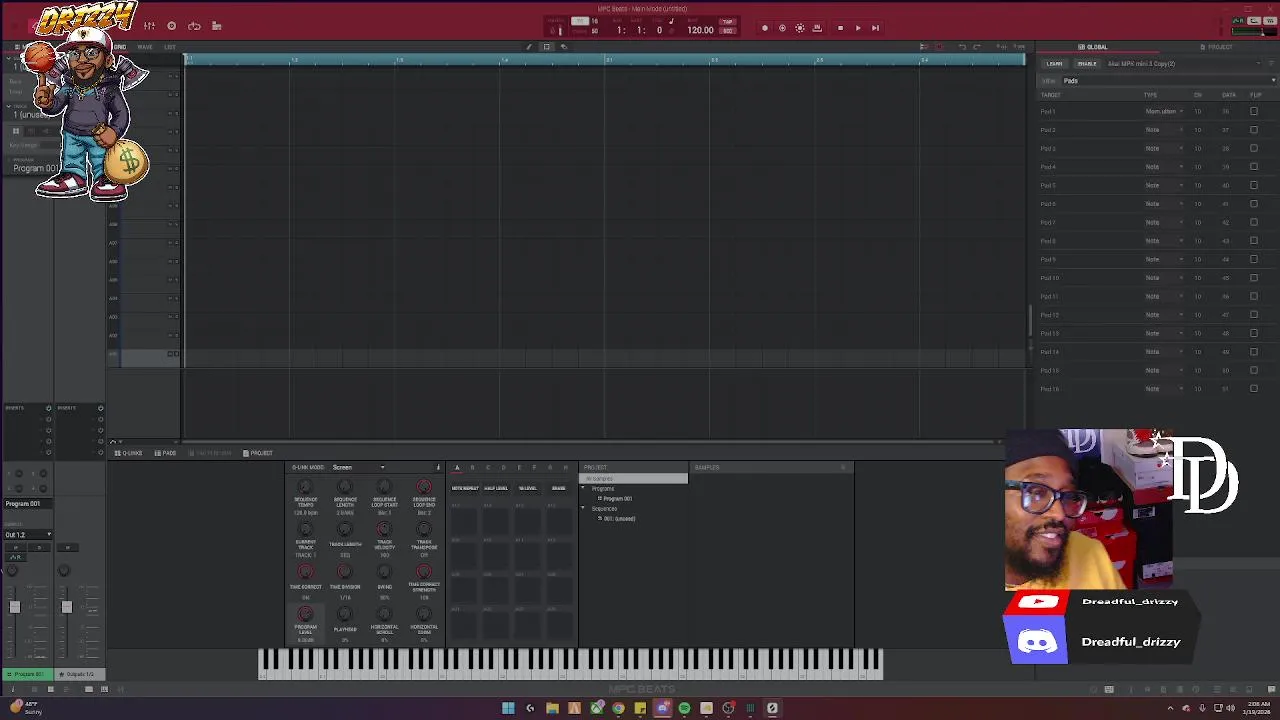1280x720 pixels.
Task: Open File Explorer from the taskbar
Action: (x=552, y=708)
